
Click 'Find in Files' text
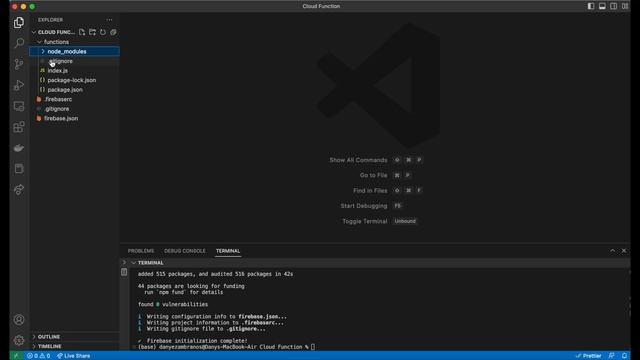click(370, 191)
